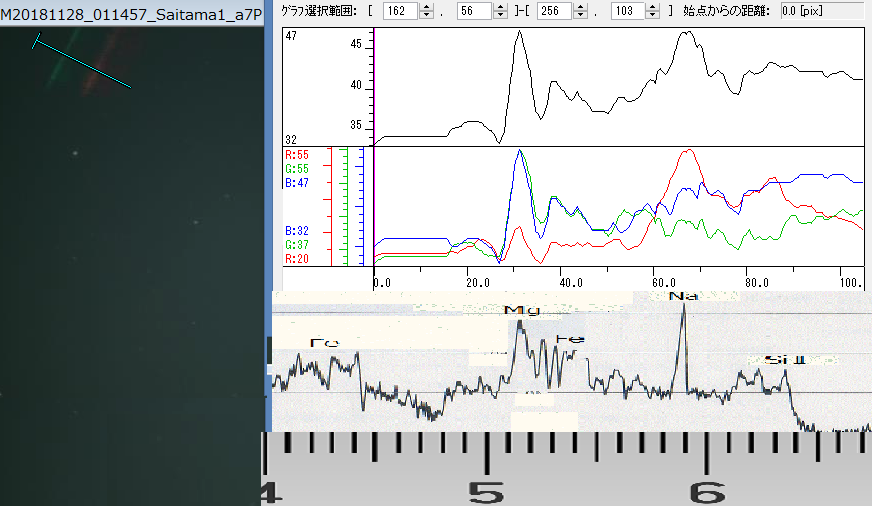The width and height of the screenshot is (872, 506).
Task: Click the M20181128_011457_Saitama1 image title
Action: pos(131,10)
